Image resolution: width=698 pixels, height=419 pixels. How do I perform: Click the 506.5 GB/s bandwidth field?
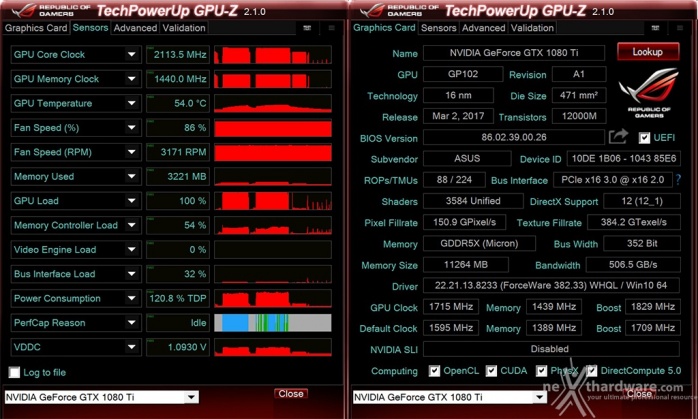point(633,264)
